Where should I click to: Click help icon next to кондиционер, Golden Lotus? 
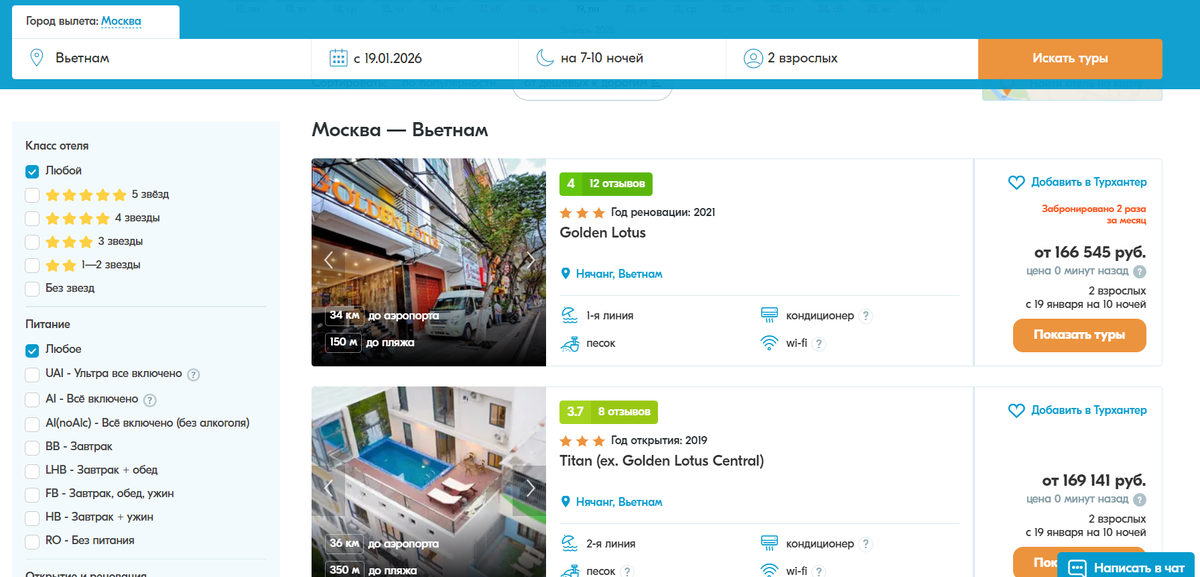pos(865,316)
